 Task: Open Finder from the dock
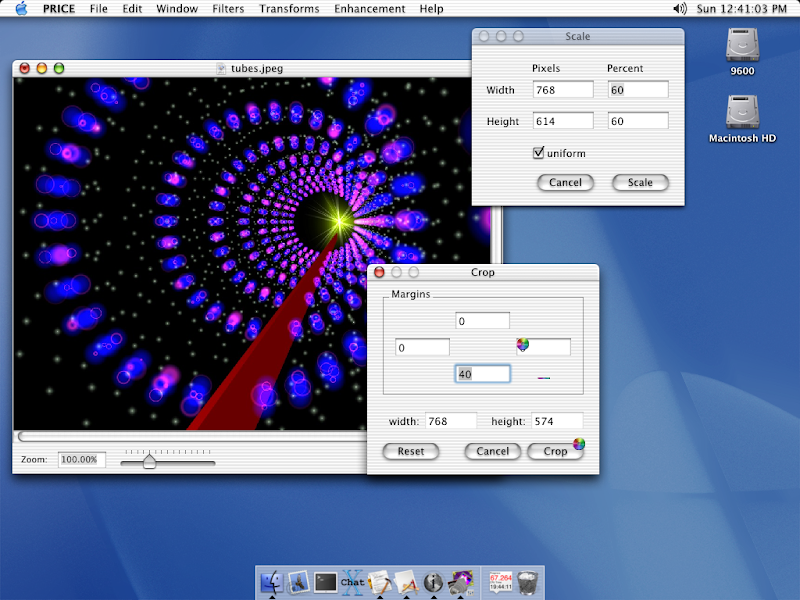coord(272,582)
